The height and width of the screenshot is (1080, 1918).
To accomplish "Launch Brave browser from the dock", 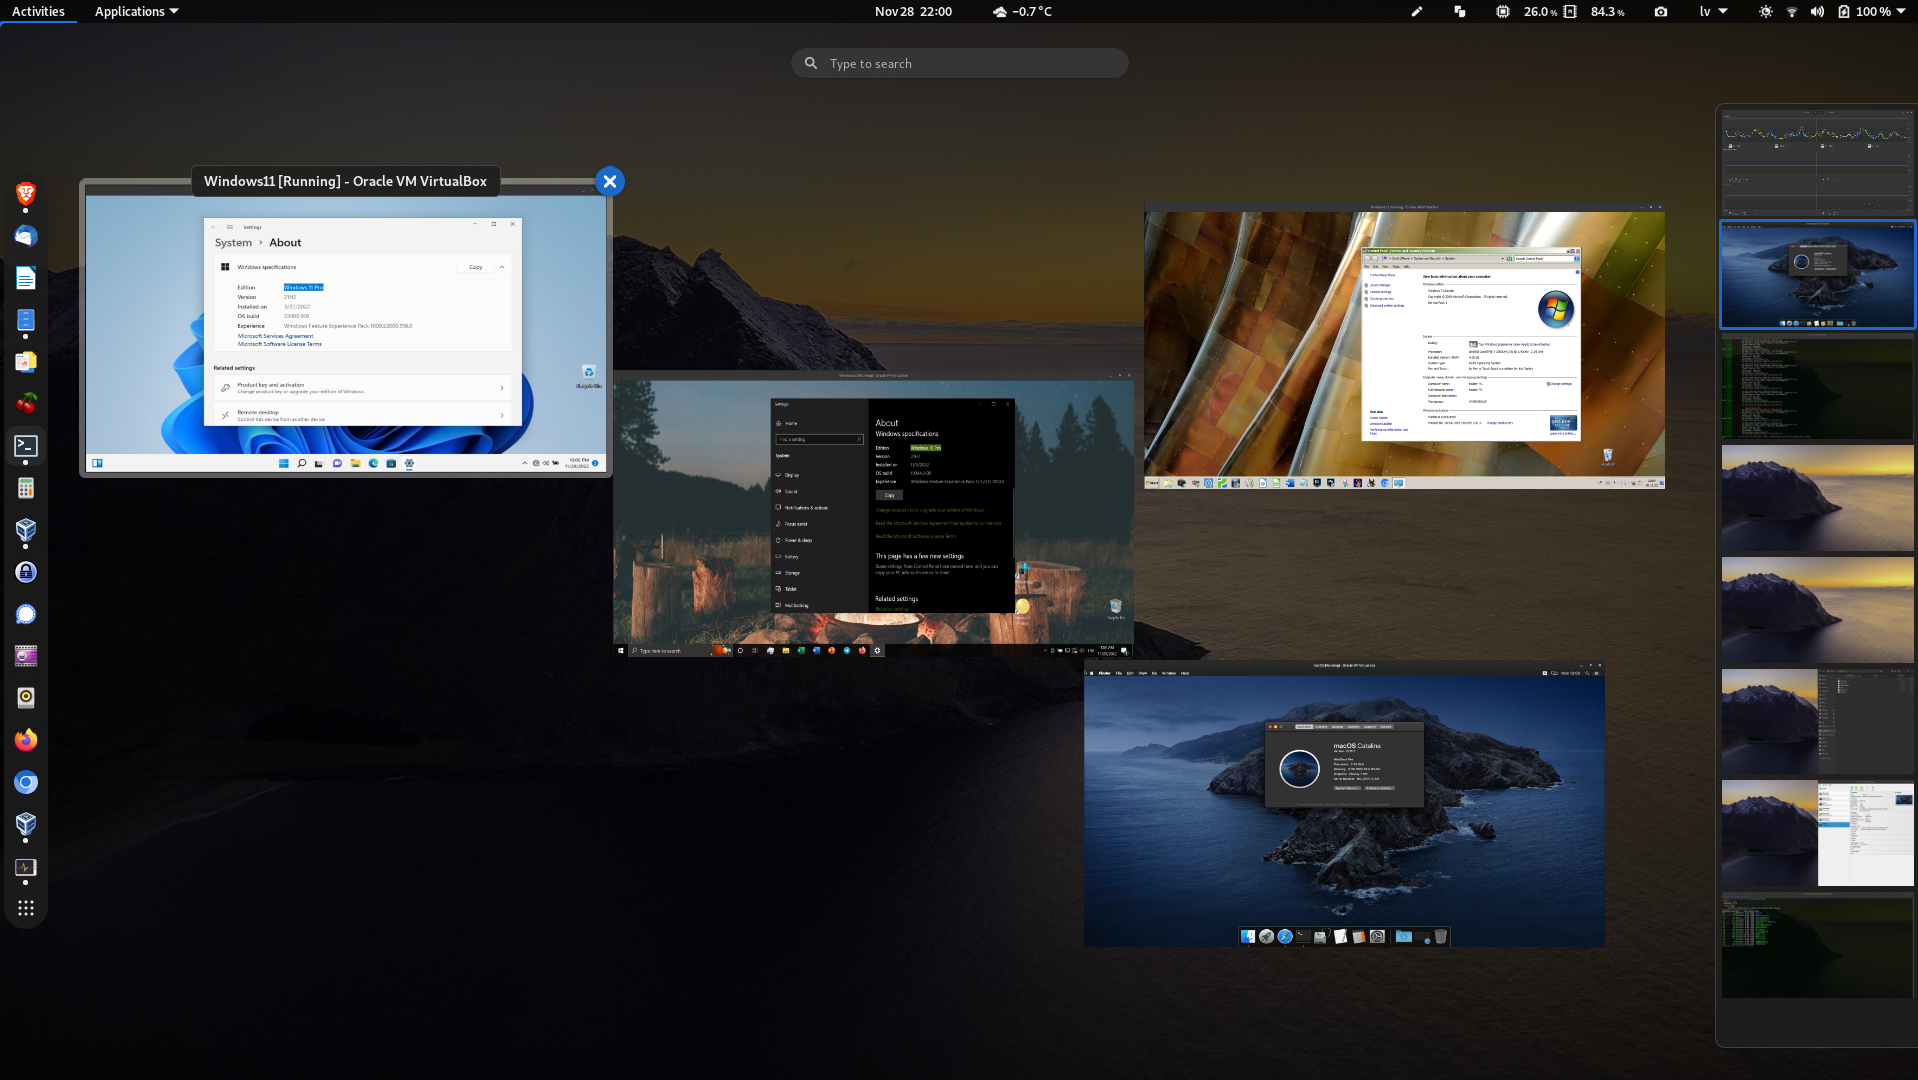I will [x=26, y=193].
